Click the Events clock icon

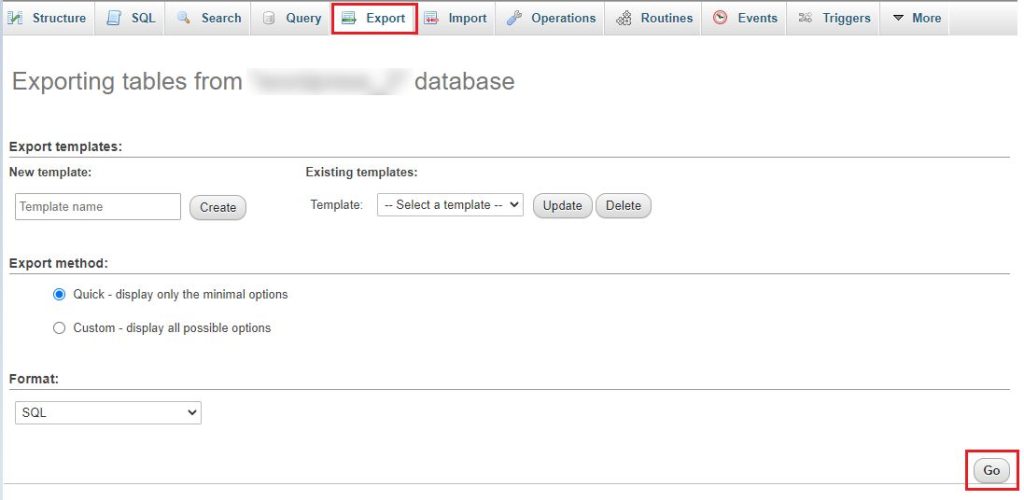pos(720,18)
